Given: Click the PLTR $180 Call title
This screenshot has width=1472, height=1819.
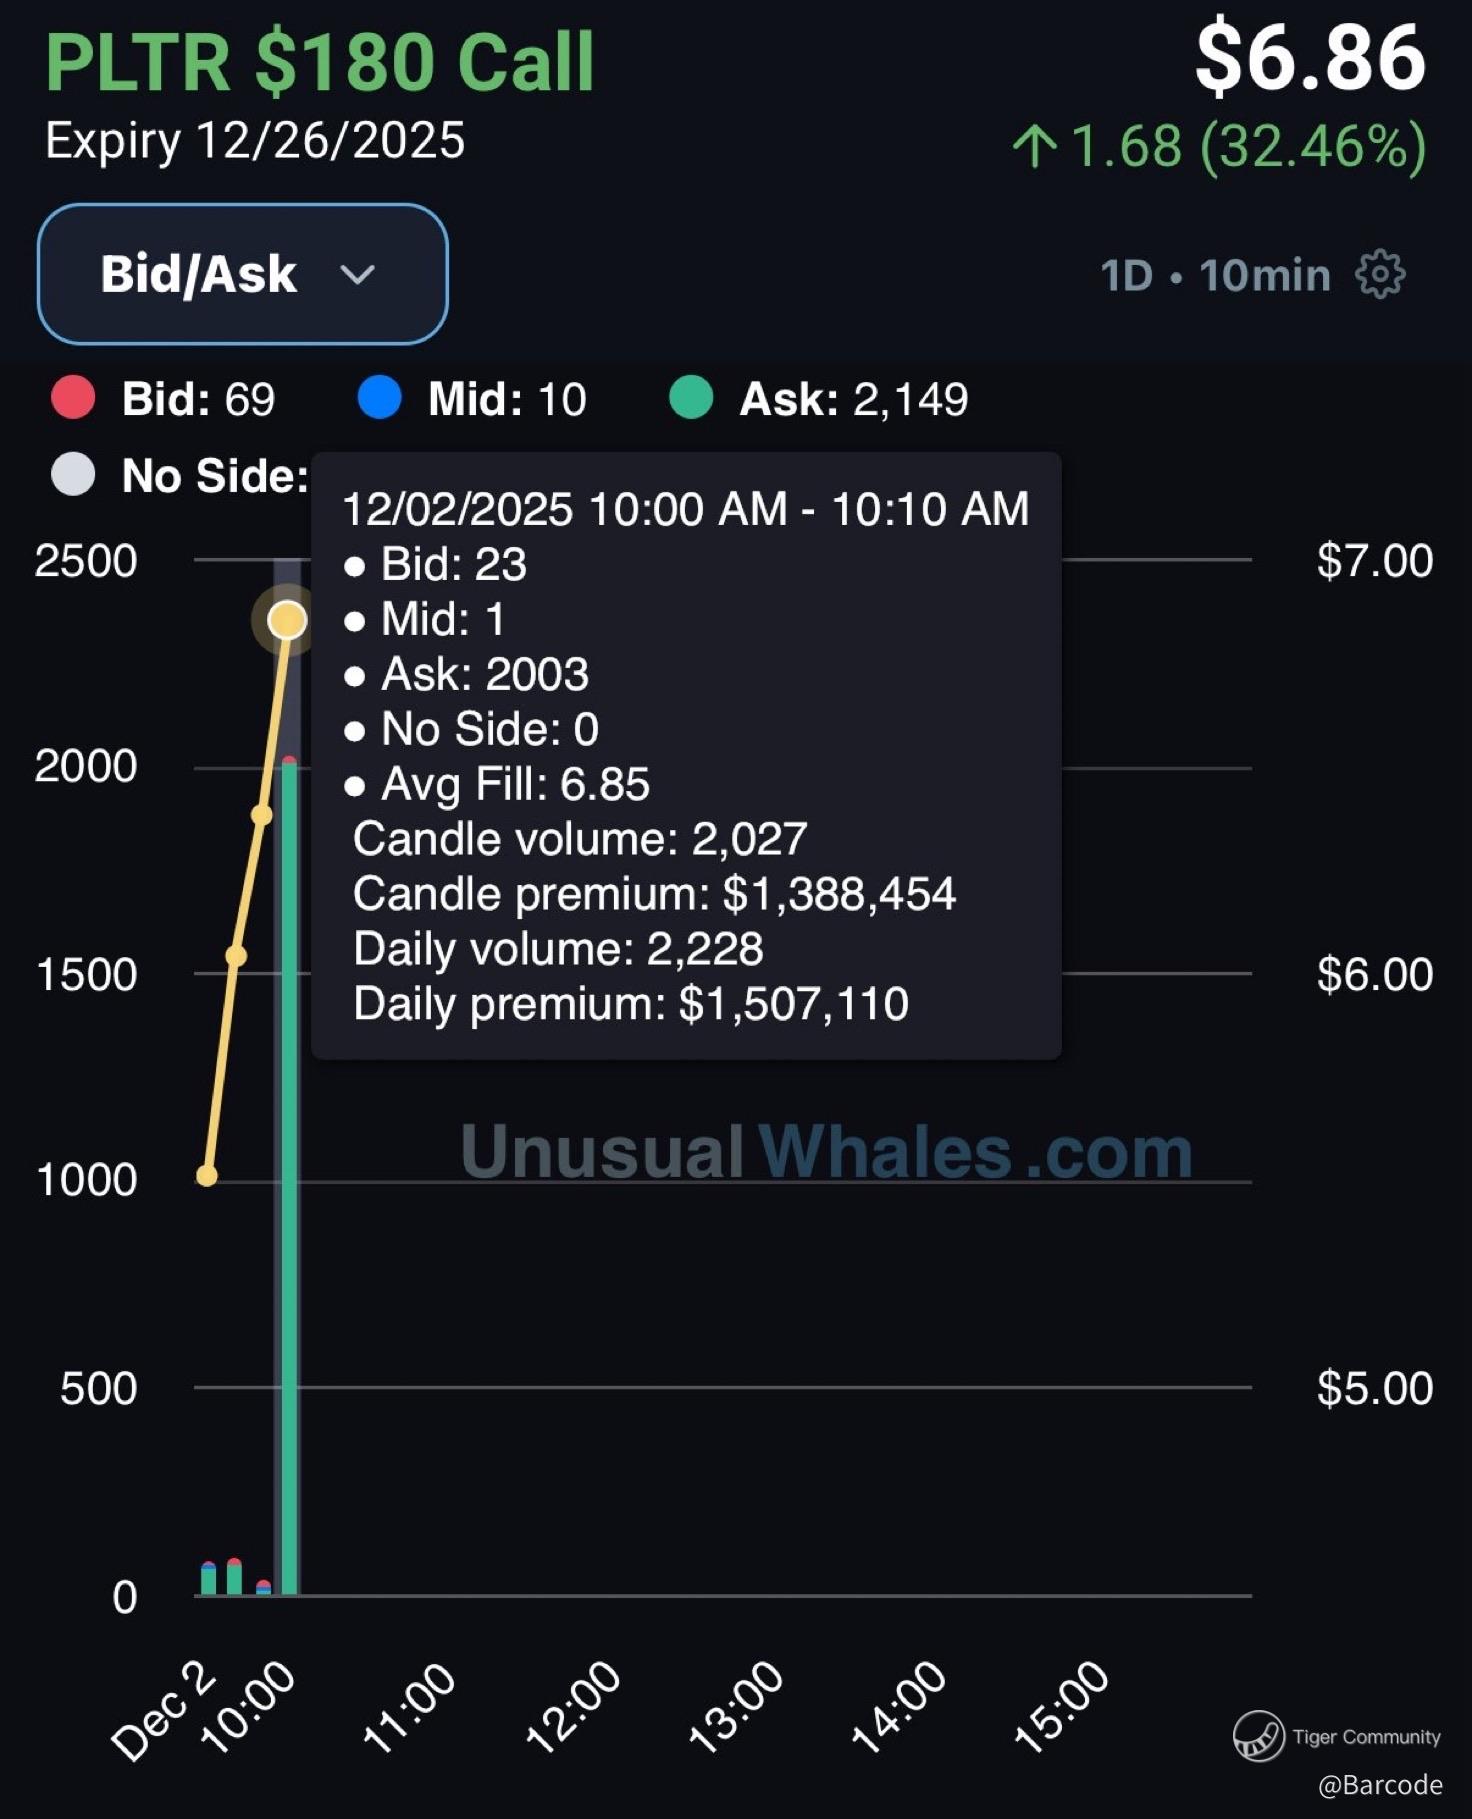Looking at the screenshot, I should (320, 62).
